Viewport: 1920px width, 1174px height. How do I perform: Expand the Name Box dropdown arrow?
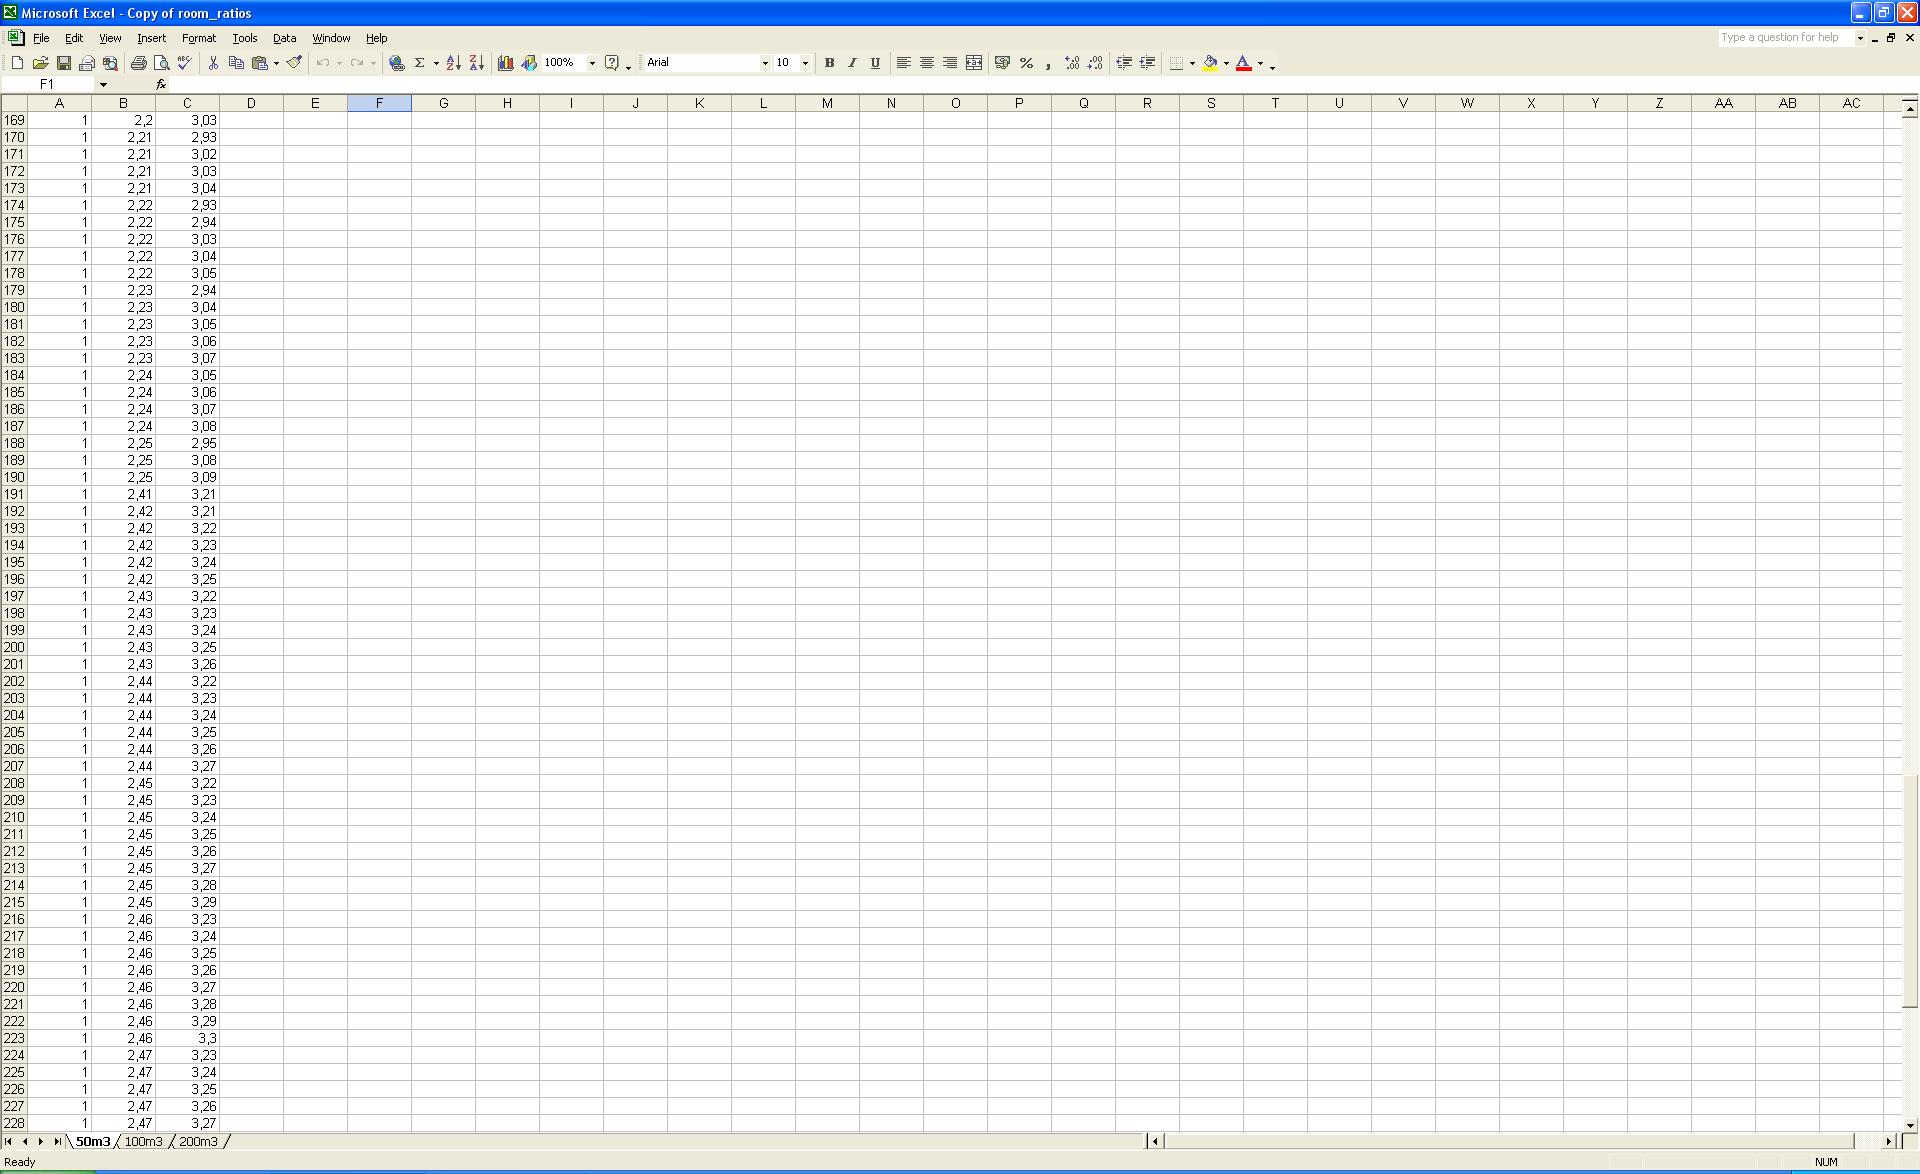click(x=103, y=85)
